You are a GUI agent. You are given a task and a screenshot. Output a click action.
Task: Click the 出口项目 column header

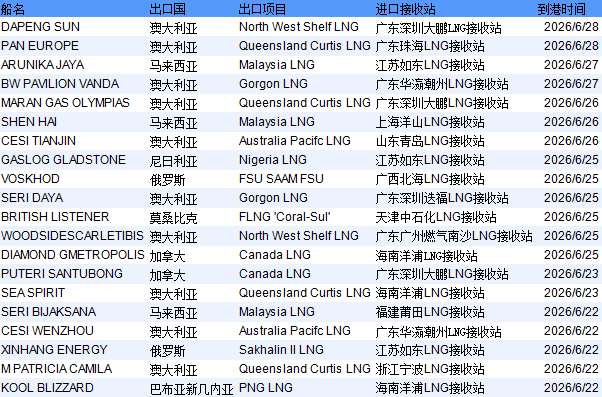(262, 8)
